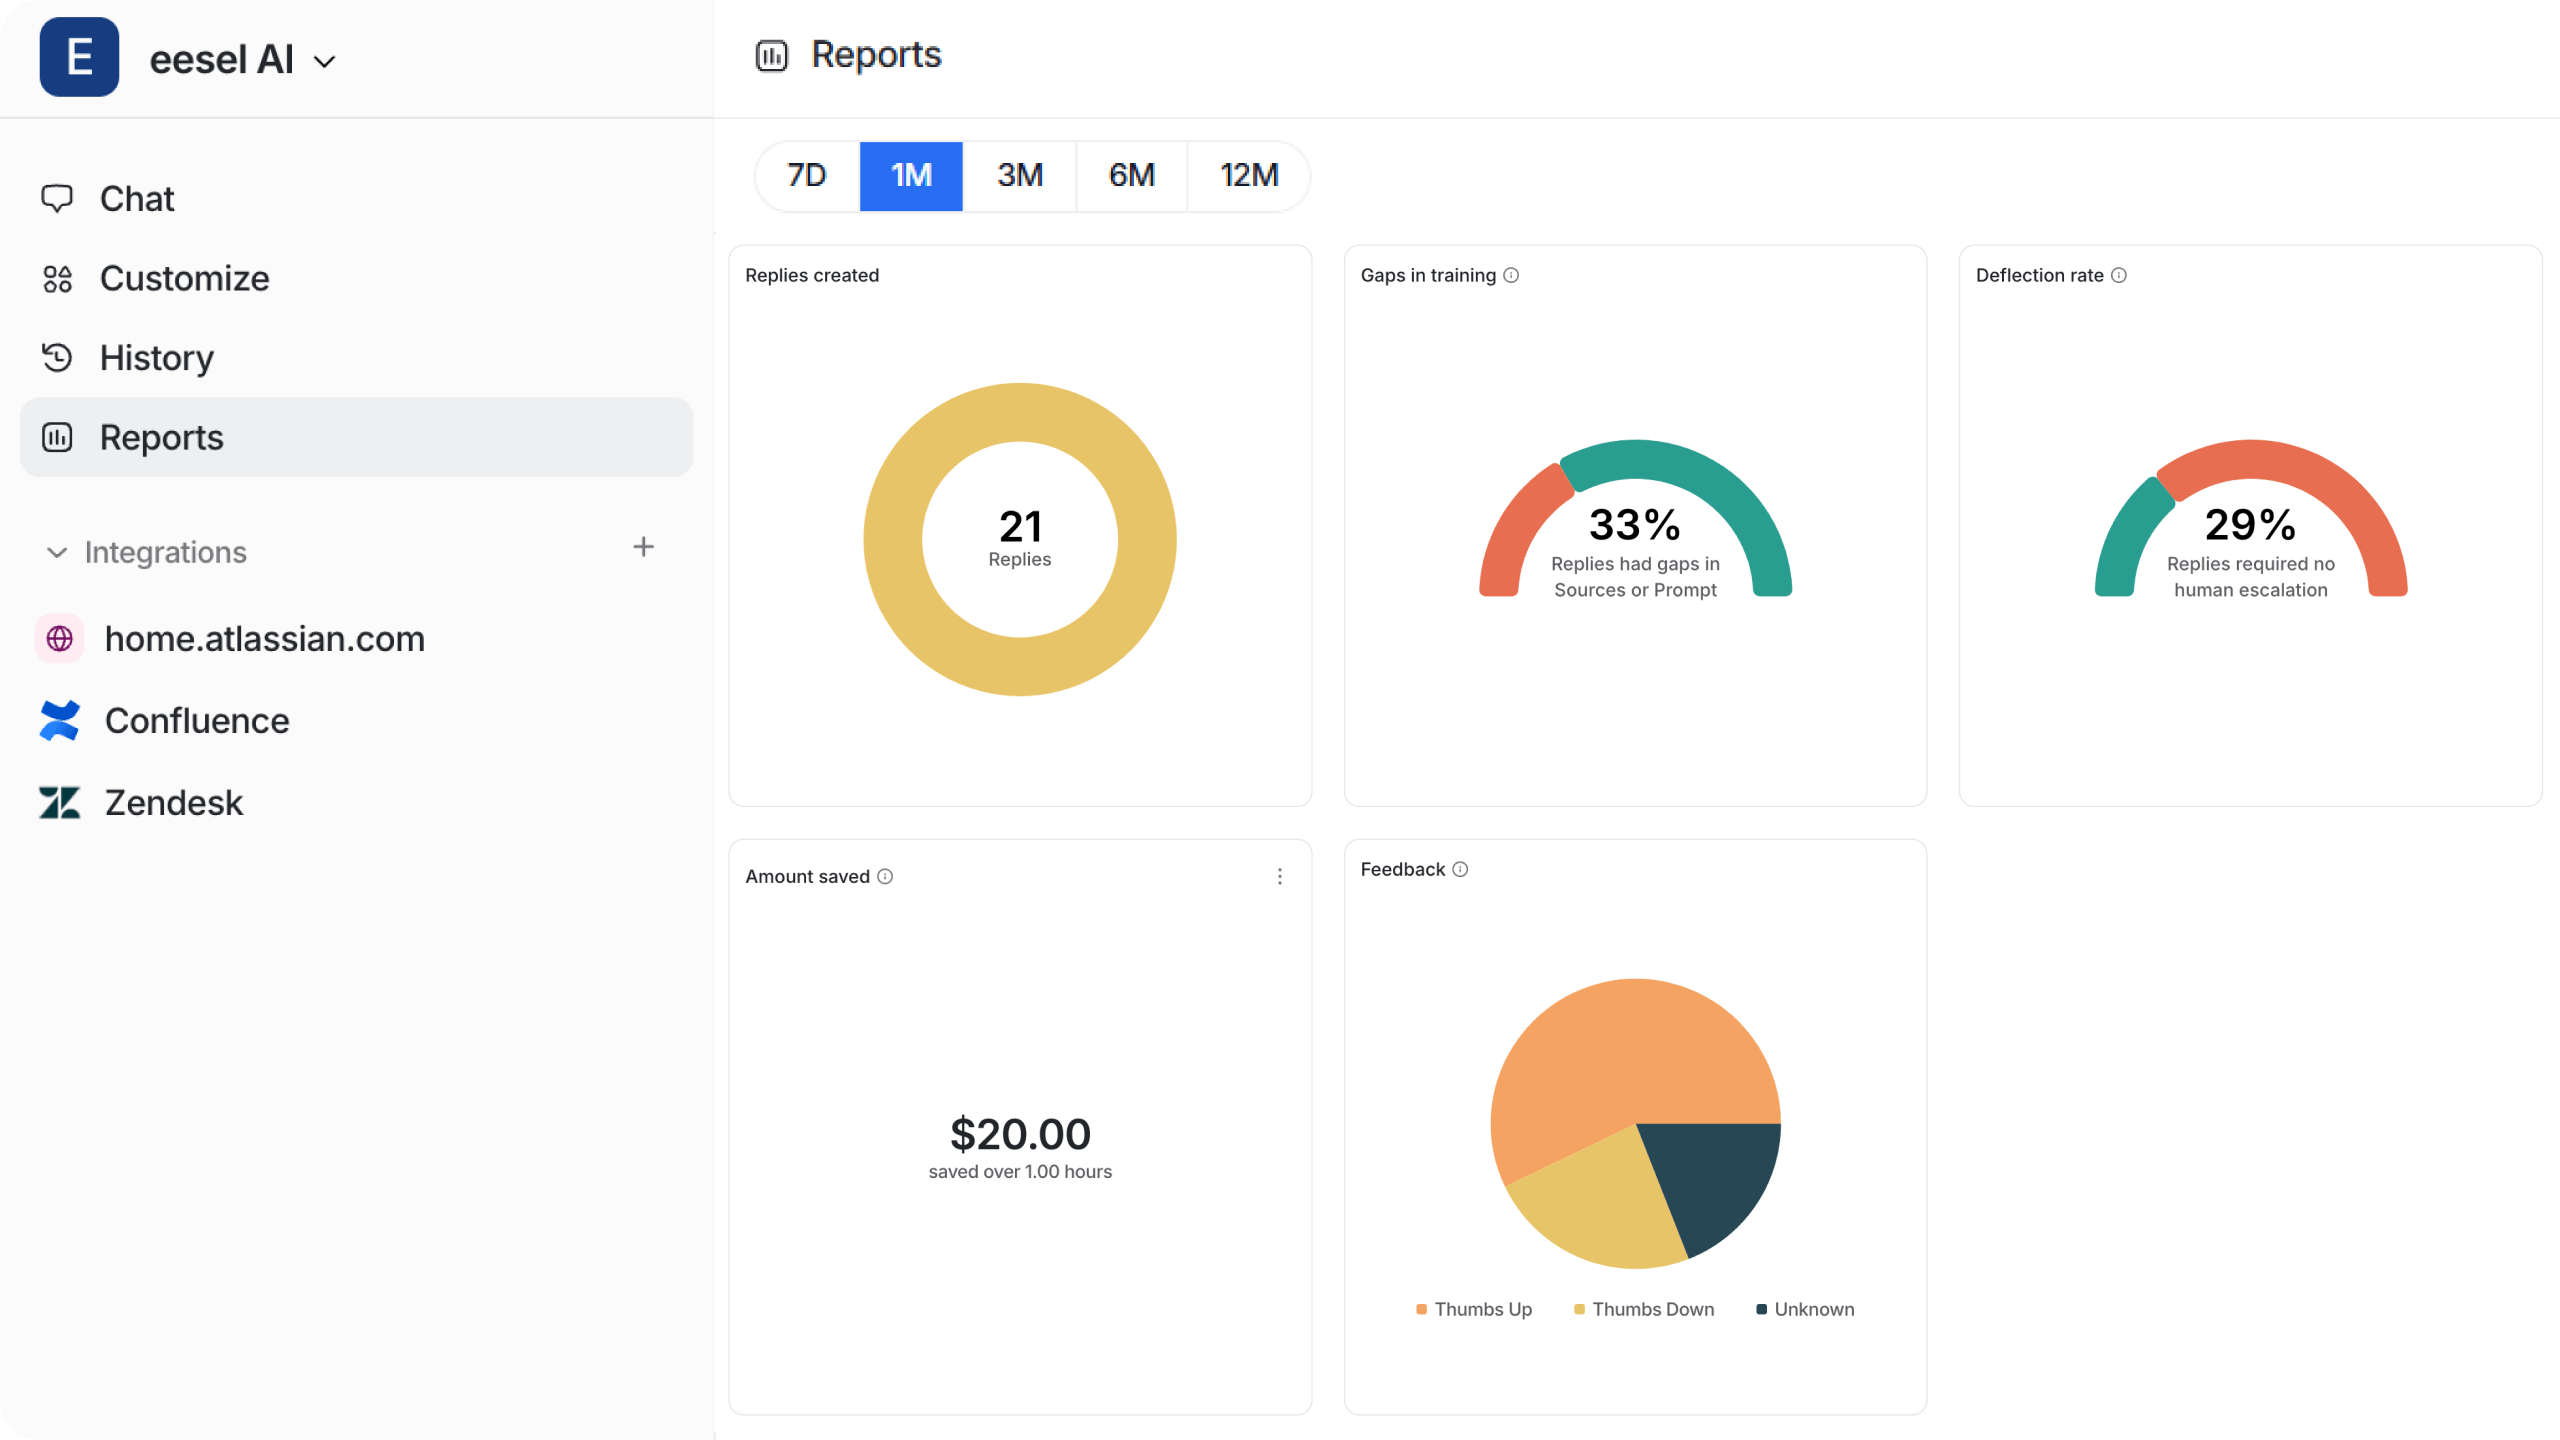Viewport: 2560px width, 1440px height.
Task: Select the 7D time period tab
Action: point(807,176)
